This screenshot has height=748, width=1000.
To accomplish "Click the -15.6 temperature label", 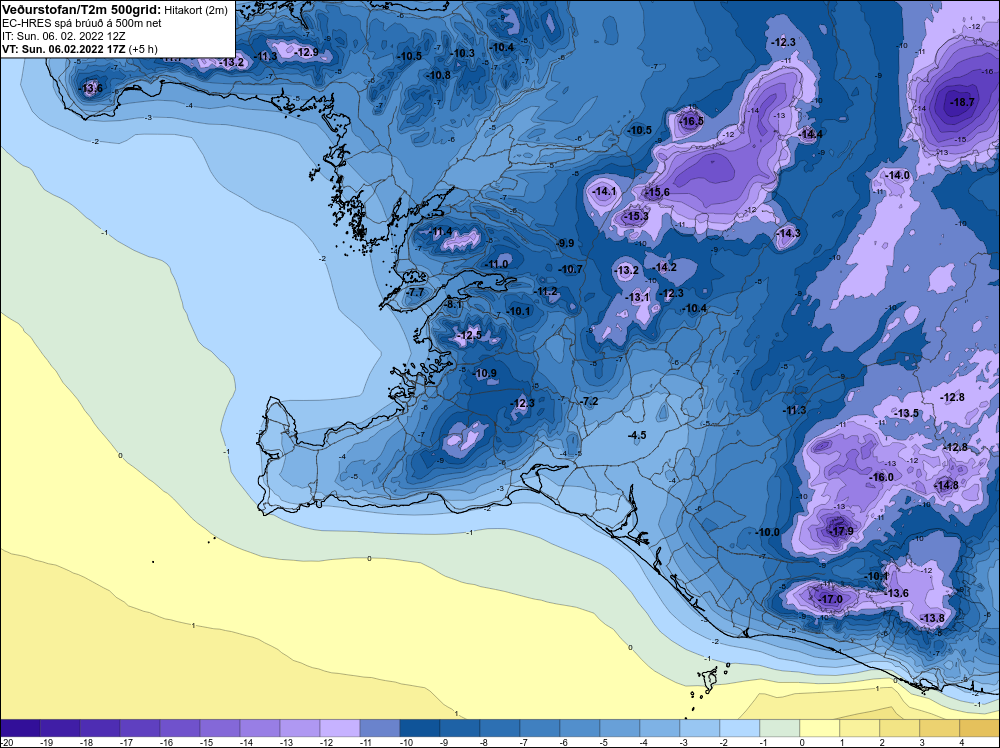I will [657, 192].
